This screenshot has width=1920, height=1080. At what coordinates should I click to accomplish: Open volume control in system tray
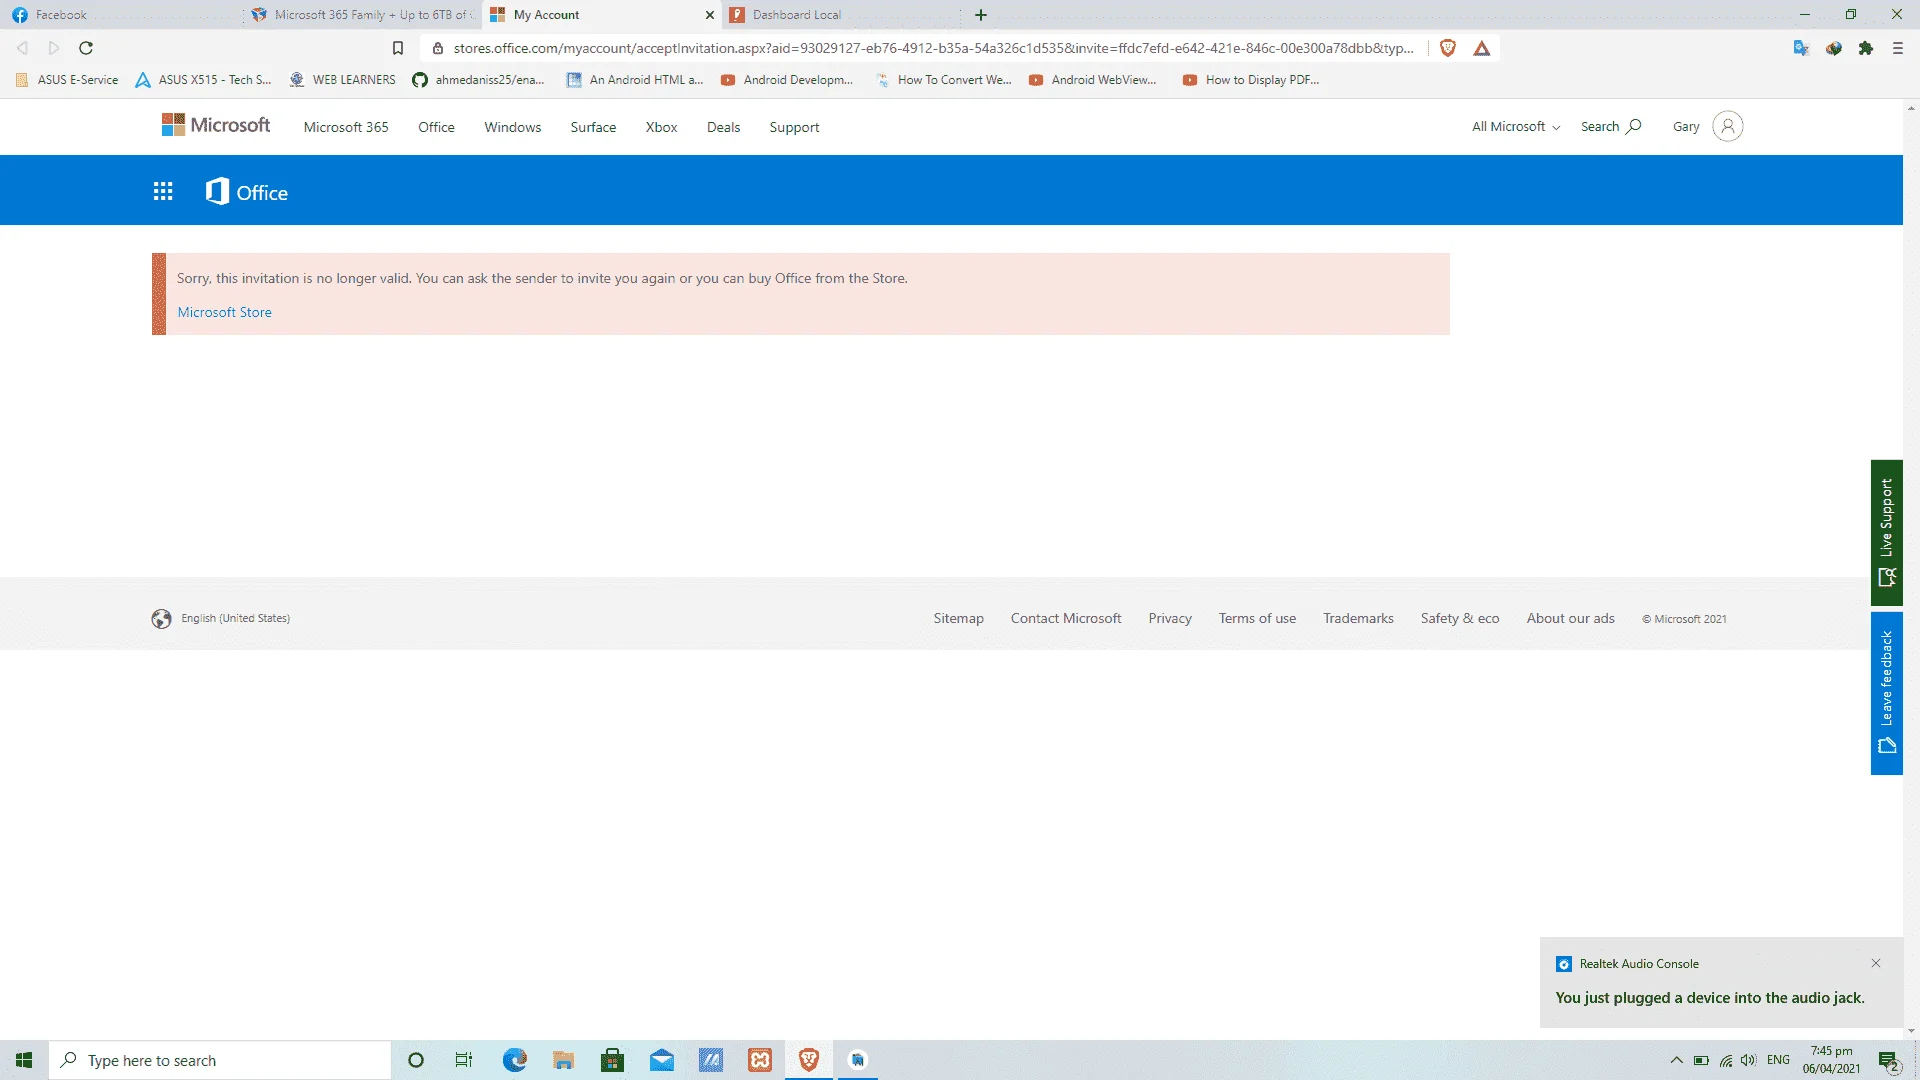coord(1748,1060)
